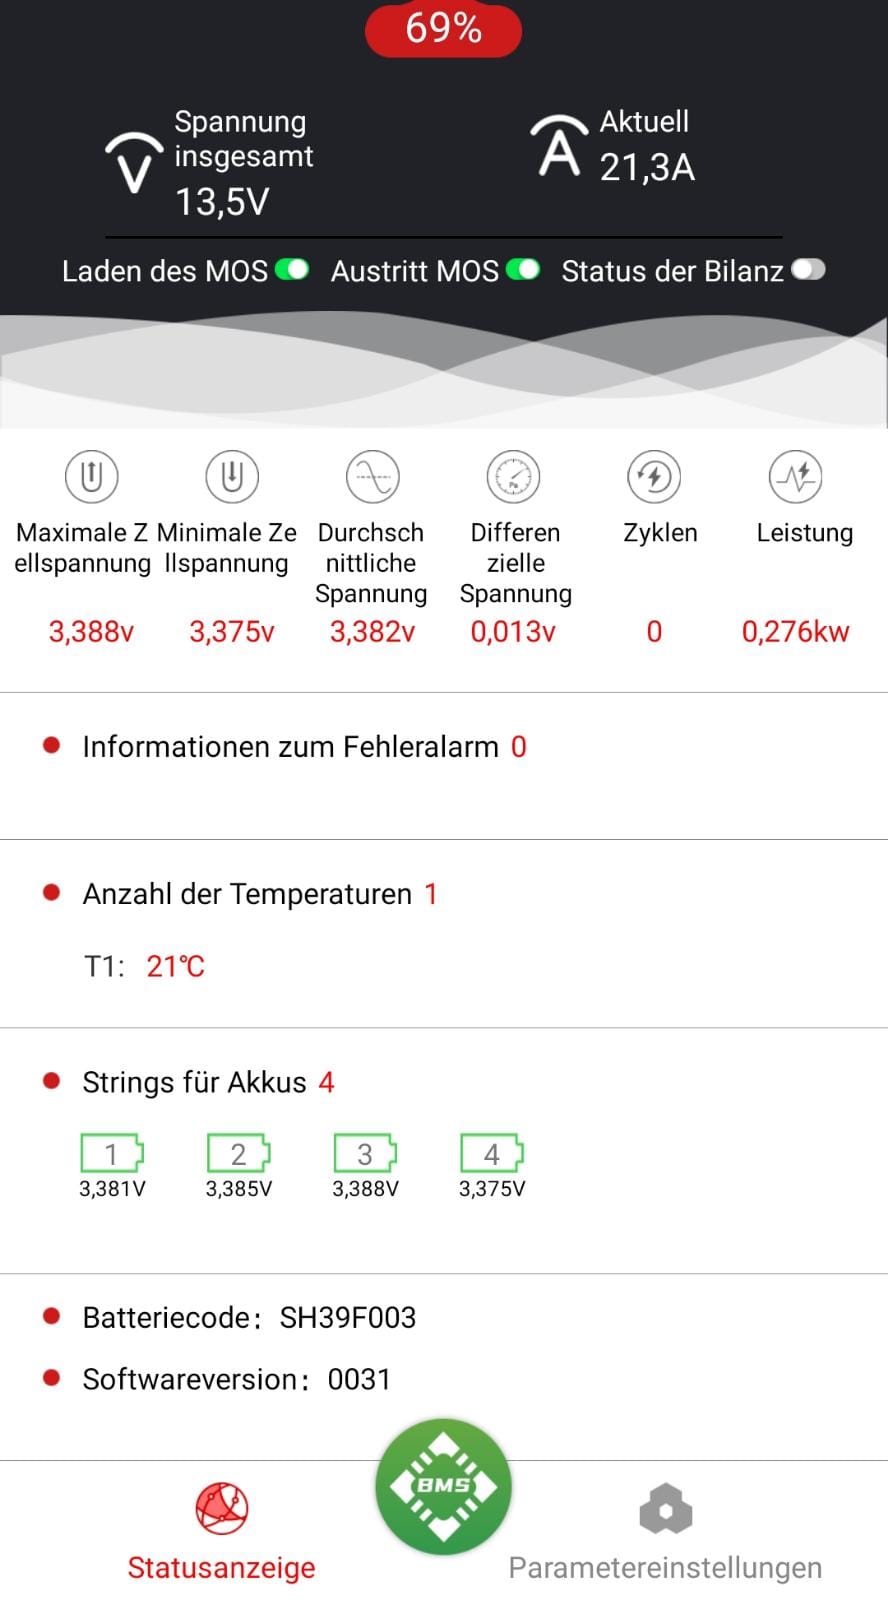Viewport: 888px width, 1600px height.
Task: Open the Zyklen cycles icon
Action: coord(654,477)
